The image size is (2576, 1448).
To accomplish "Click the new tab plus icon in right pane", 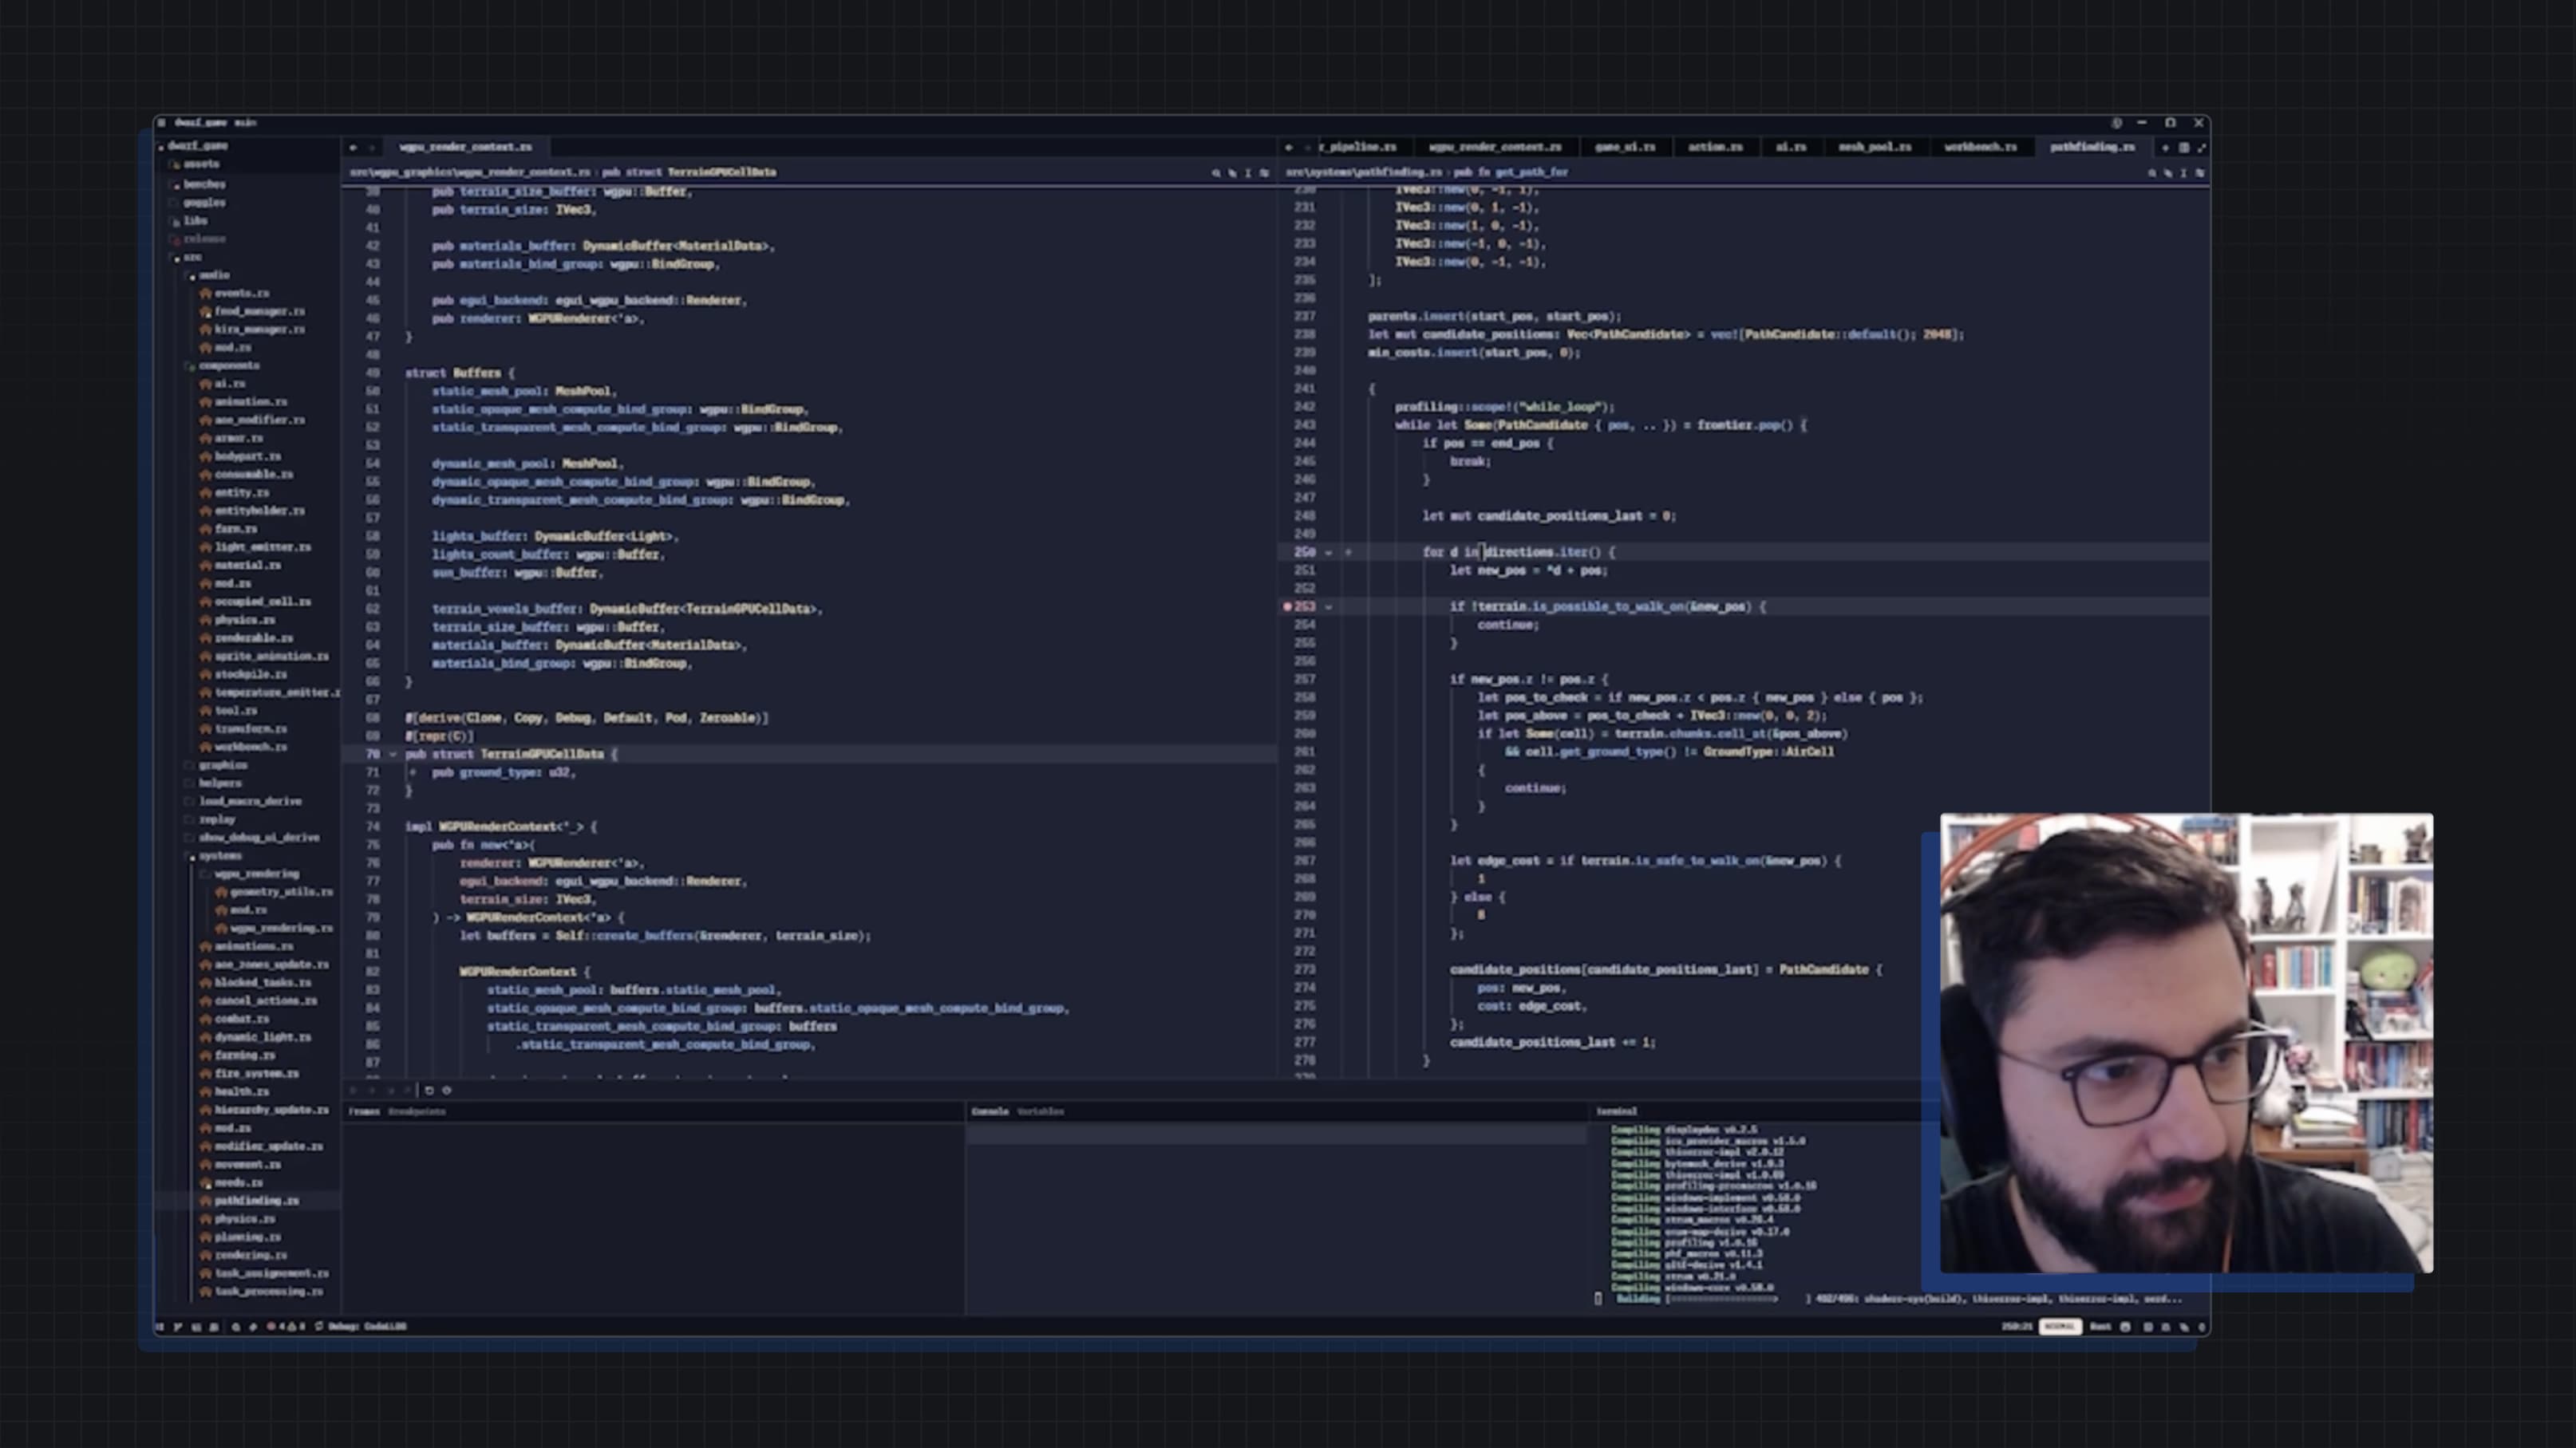I will (x=2165, y=147).
